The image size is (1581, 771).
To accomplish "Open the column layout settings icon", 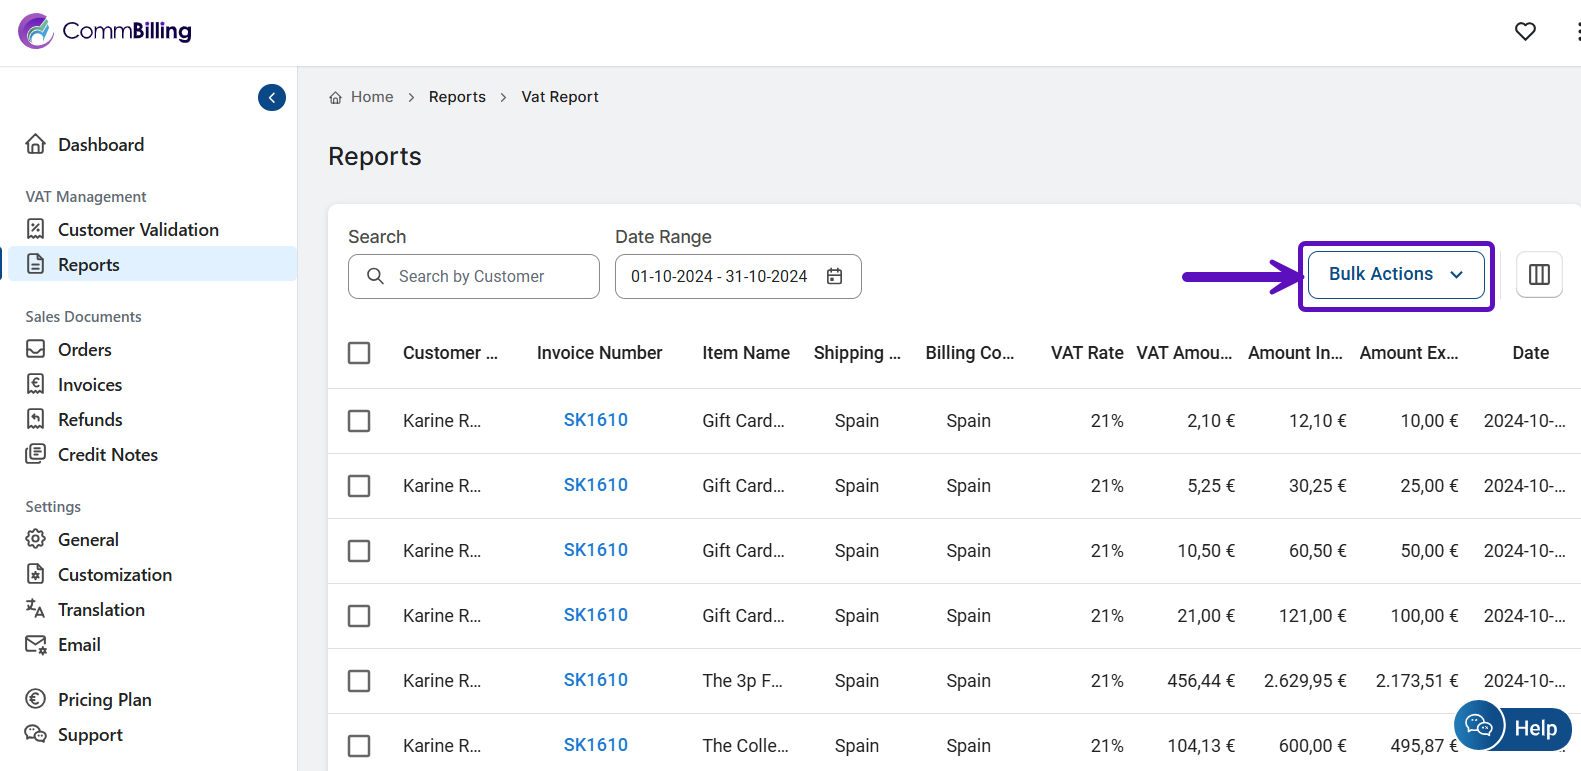I will (x=1539, y=275).
